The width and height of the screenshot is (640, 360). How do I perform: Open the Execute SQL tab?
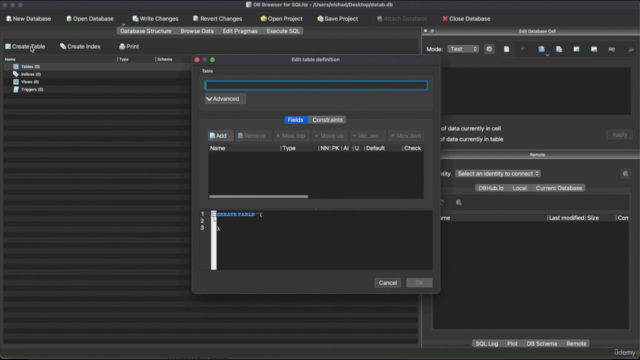pyautogui.click(x=283, y=31)
